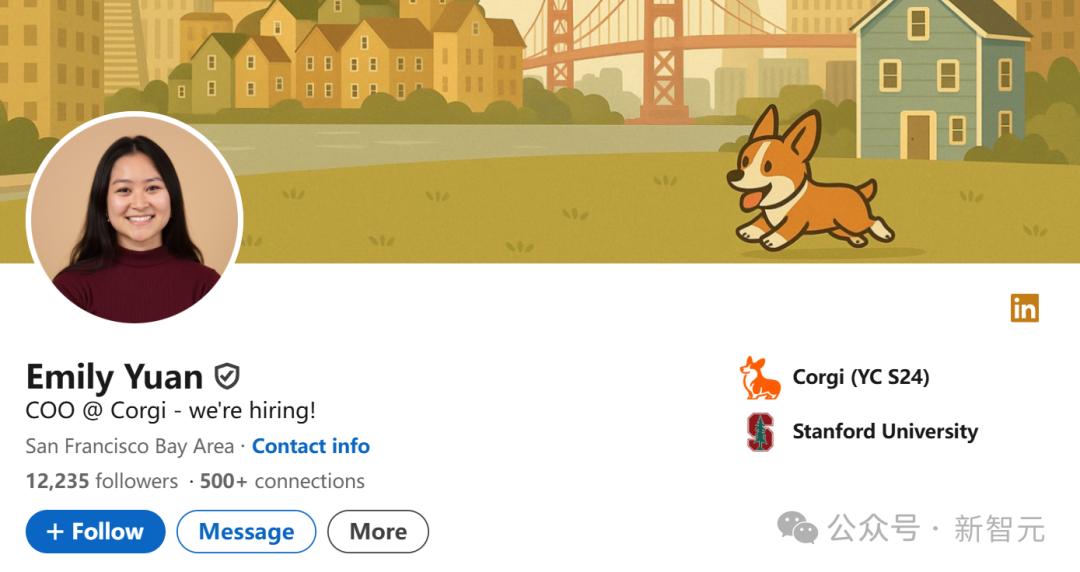Image resolution: width=1080 pixels, height=572 pixels.
Task: Open the Contact info link
Action: tap(310, 446)
